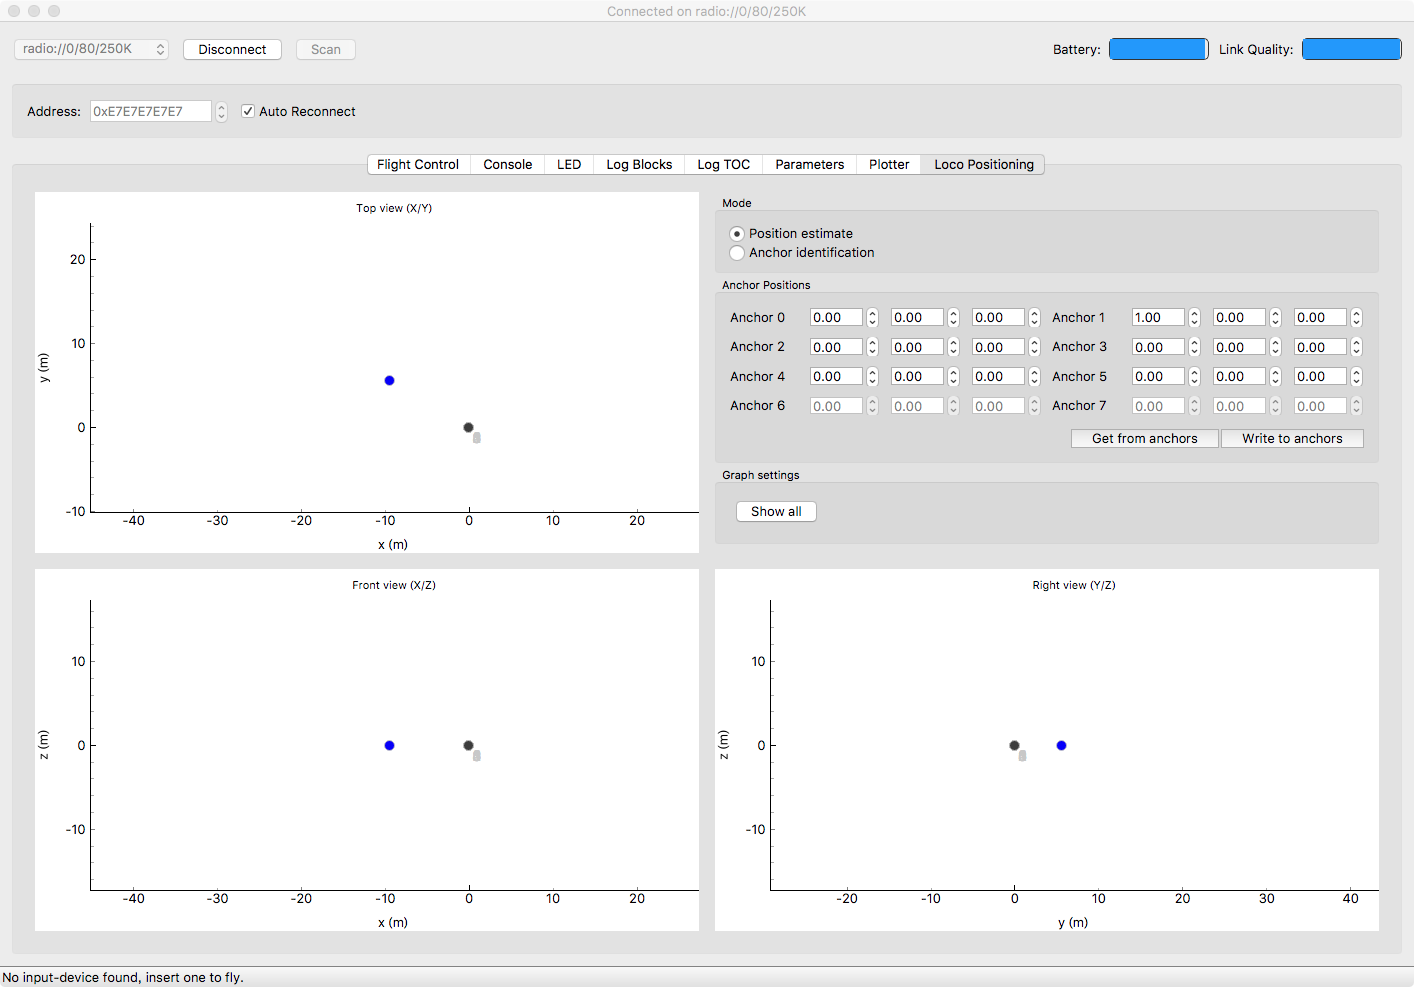Click the Address field stepper arrows
This screenshot has height=987, width=1414.
[221, 112]
